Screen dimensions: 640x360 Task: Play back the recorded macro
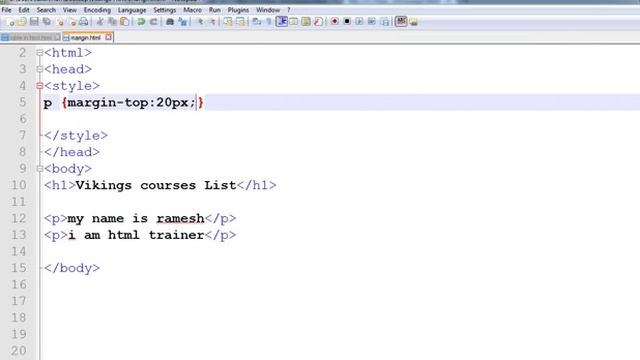359,22
